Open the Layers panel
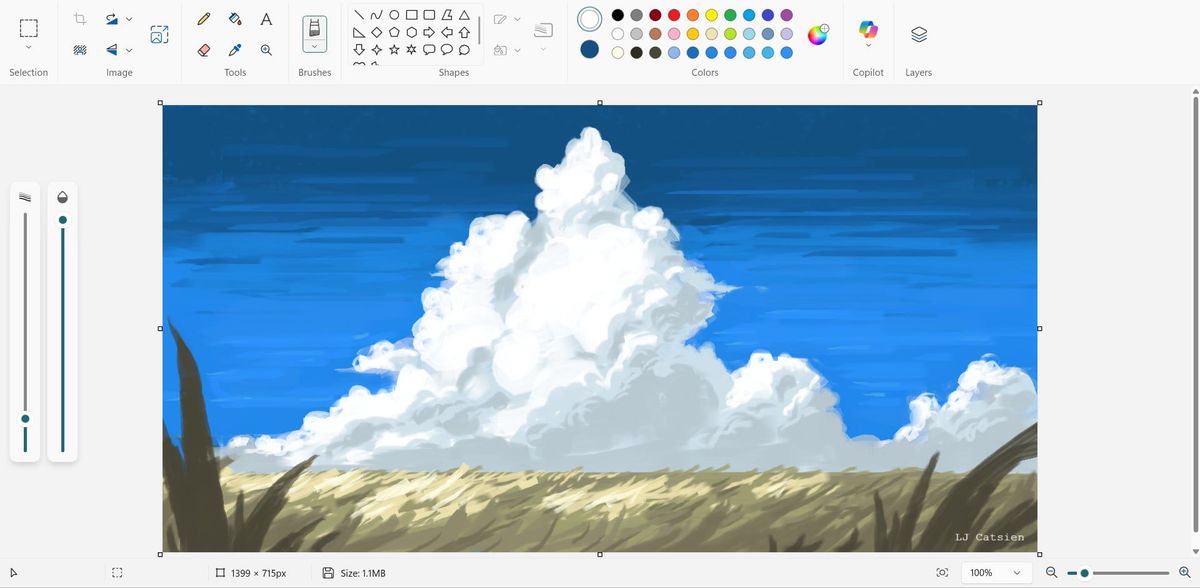This screenshot has height=588, width=1200. click(x=919, y=34)
